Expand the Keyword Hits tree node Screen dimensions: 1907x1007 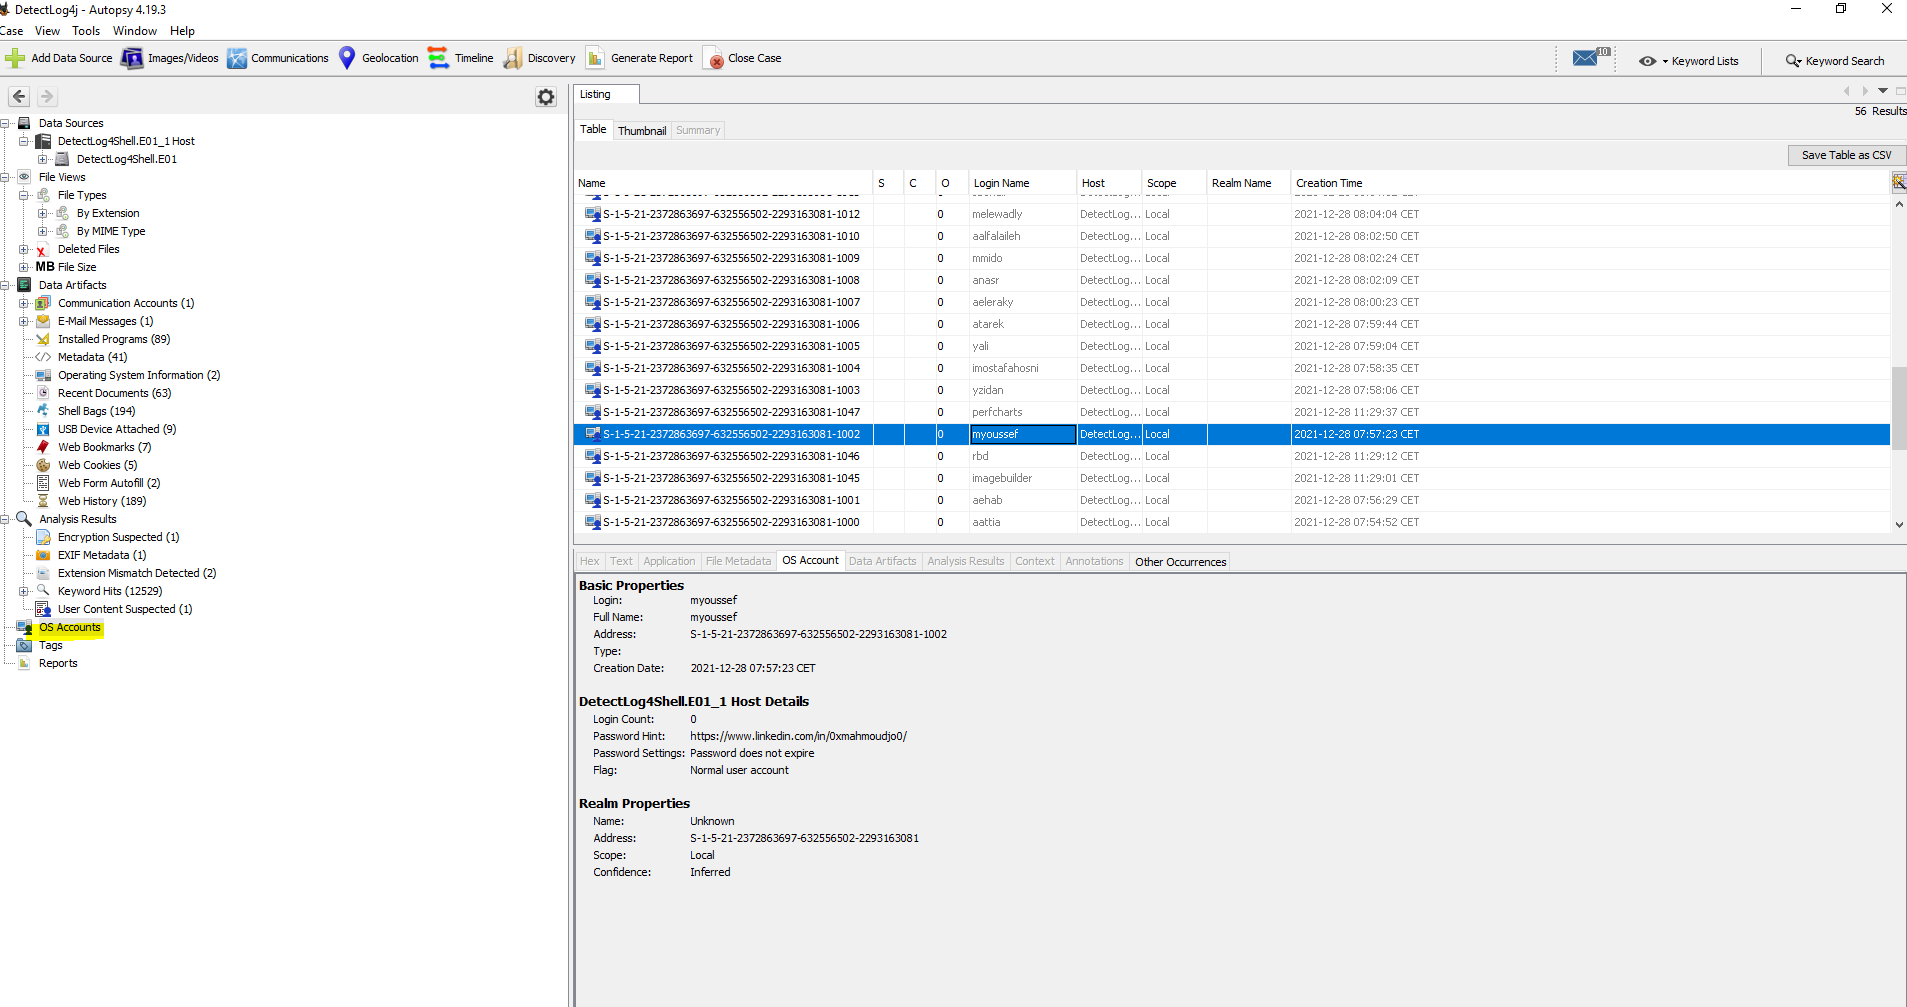pos(24,591)
